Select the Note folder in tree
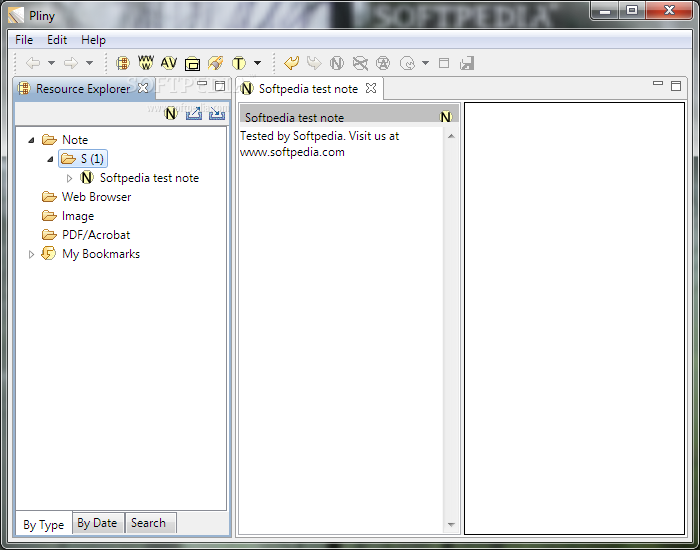The image size is (700, 550). click(75, 140)
